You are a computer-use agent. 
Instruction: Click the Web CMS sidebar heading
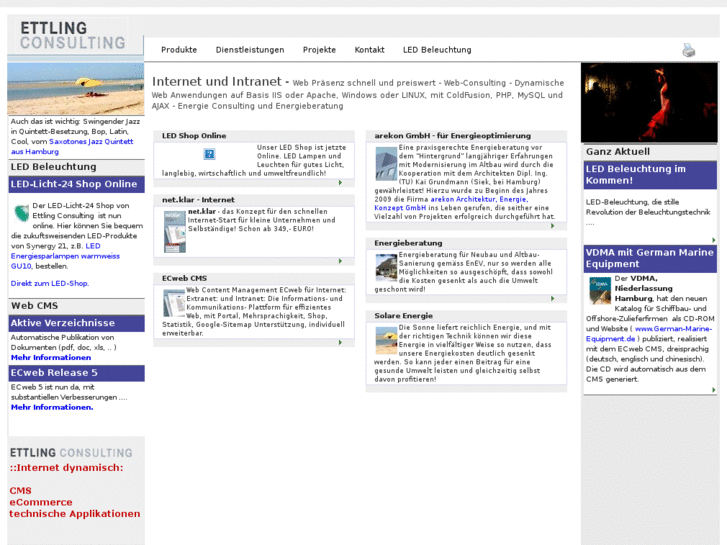(x=34, y=306)
